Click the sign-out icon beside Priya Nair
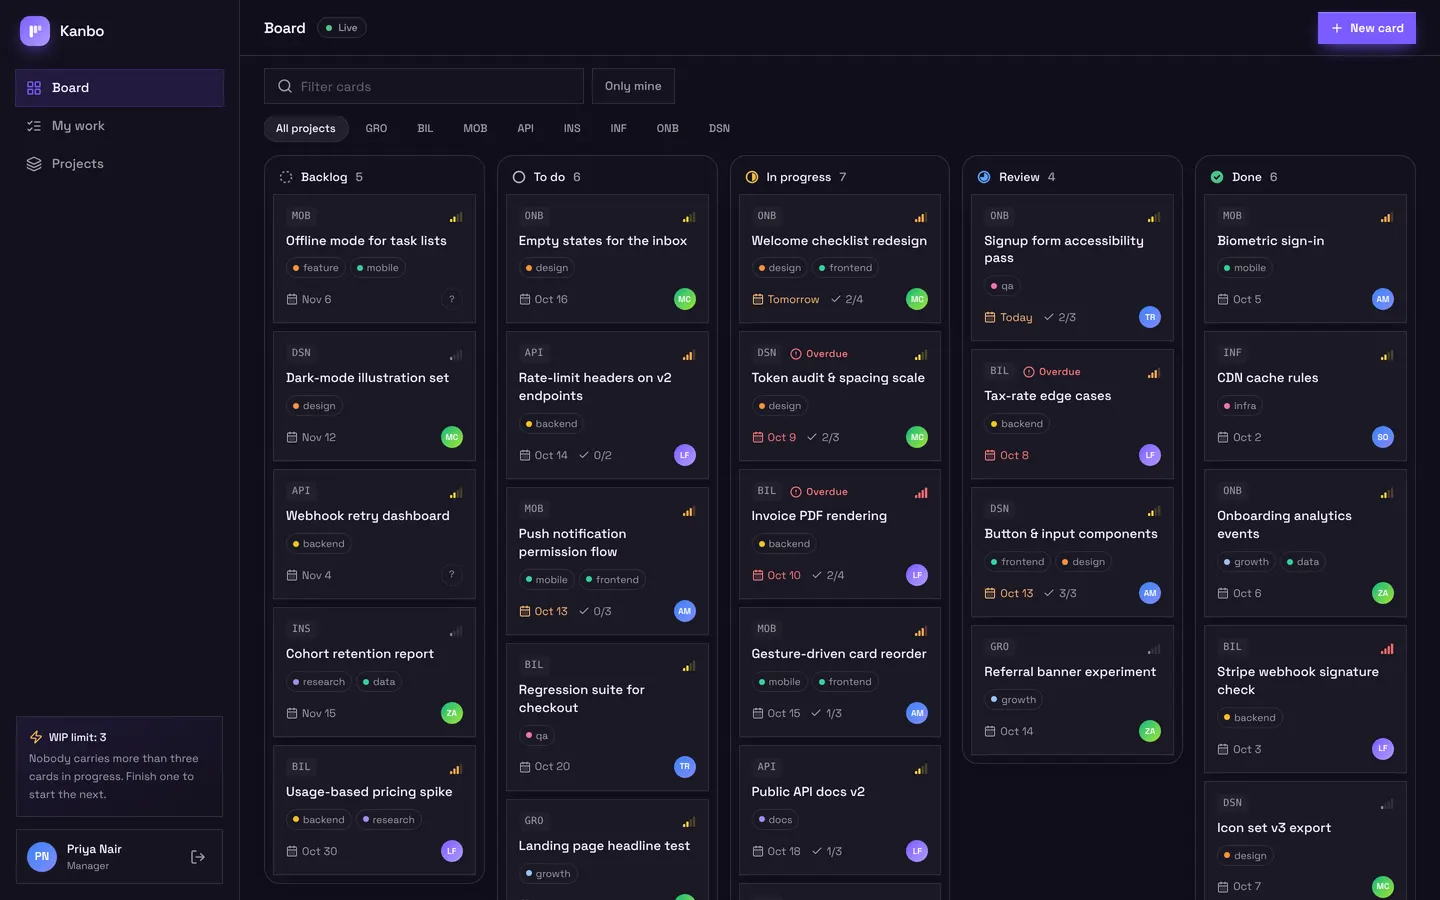The image size is (1440, 900). 198,857
